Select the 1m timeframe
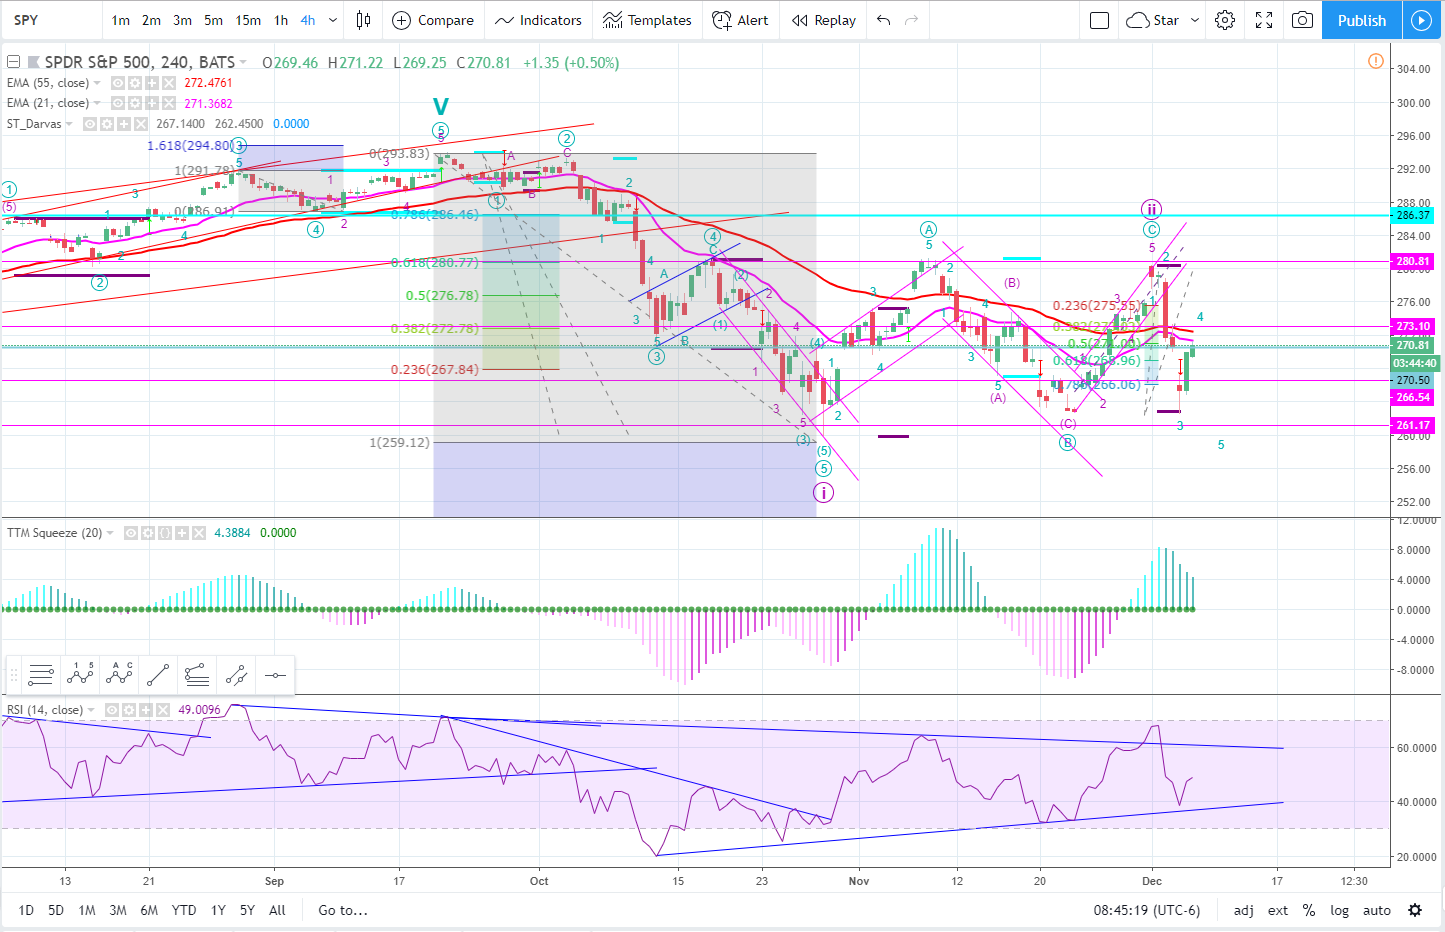 [120, 20]
